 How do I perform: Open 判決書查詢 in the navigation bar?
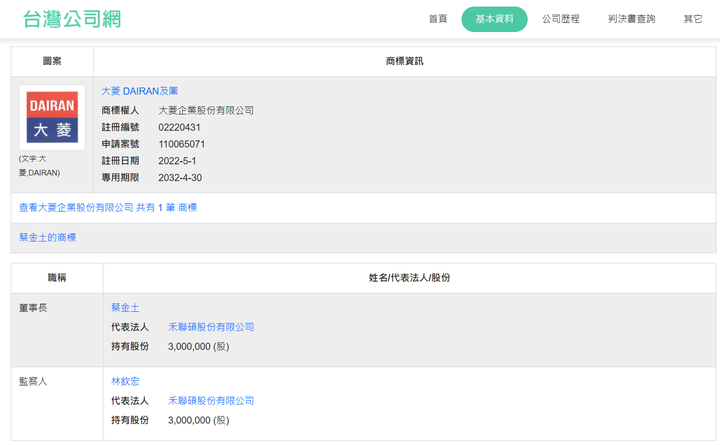pos(631,19)
